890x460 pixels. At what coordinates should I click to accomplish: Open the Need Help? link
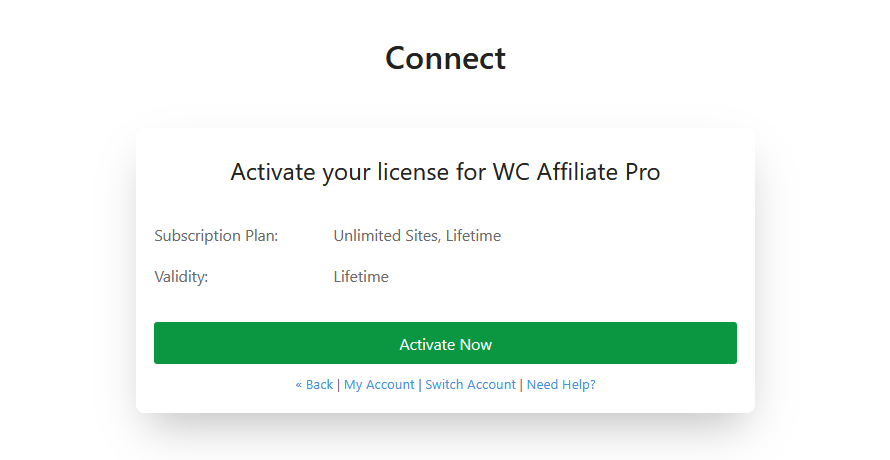click(x=561, y=385)
